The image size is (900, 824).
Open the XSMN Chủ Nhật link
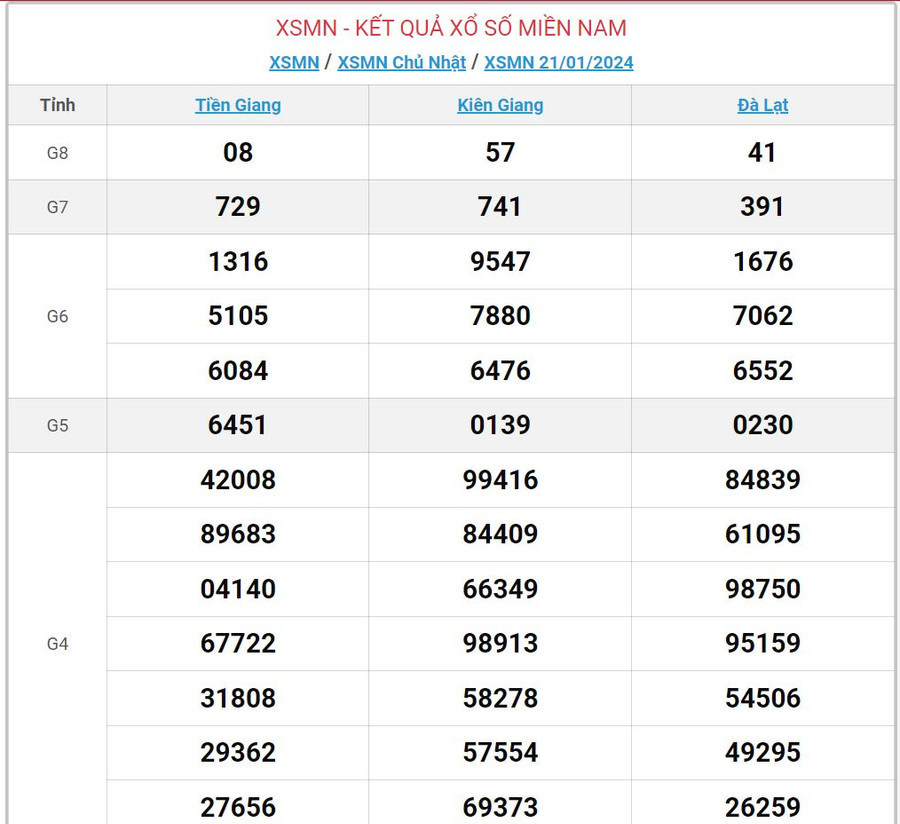pos(401,62)
